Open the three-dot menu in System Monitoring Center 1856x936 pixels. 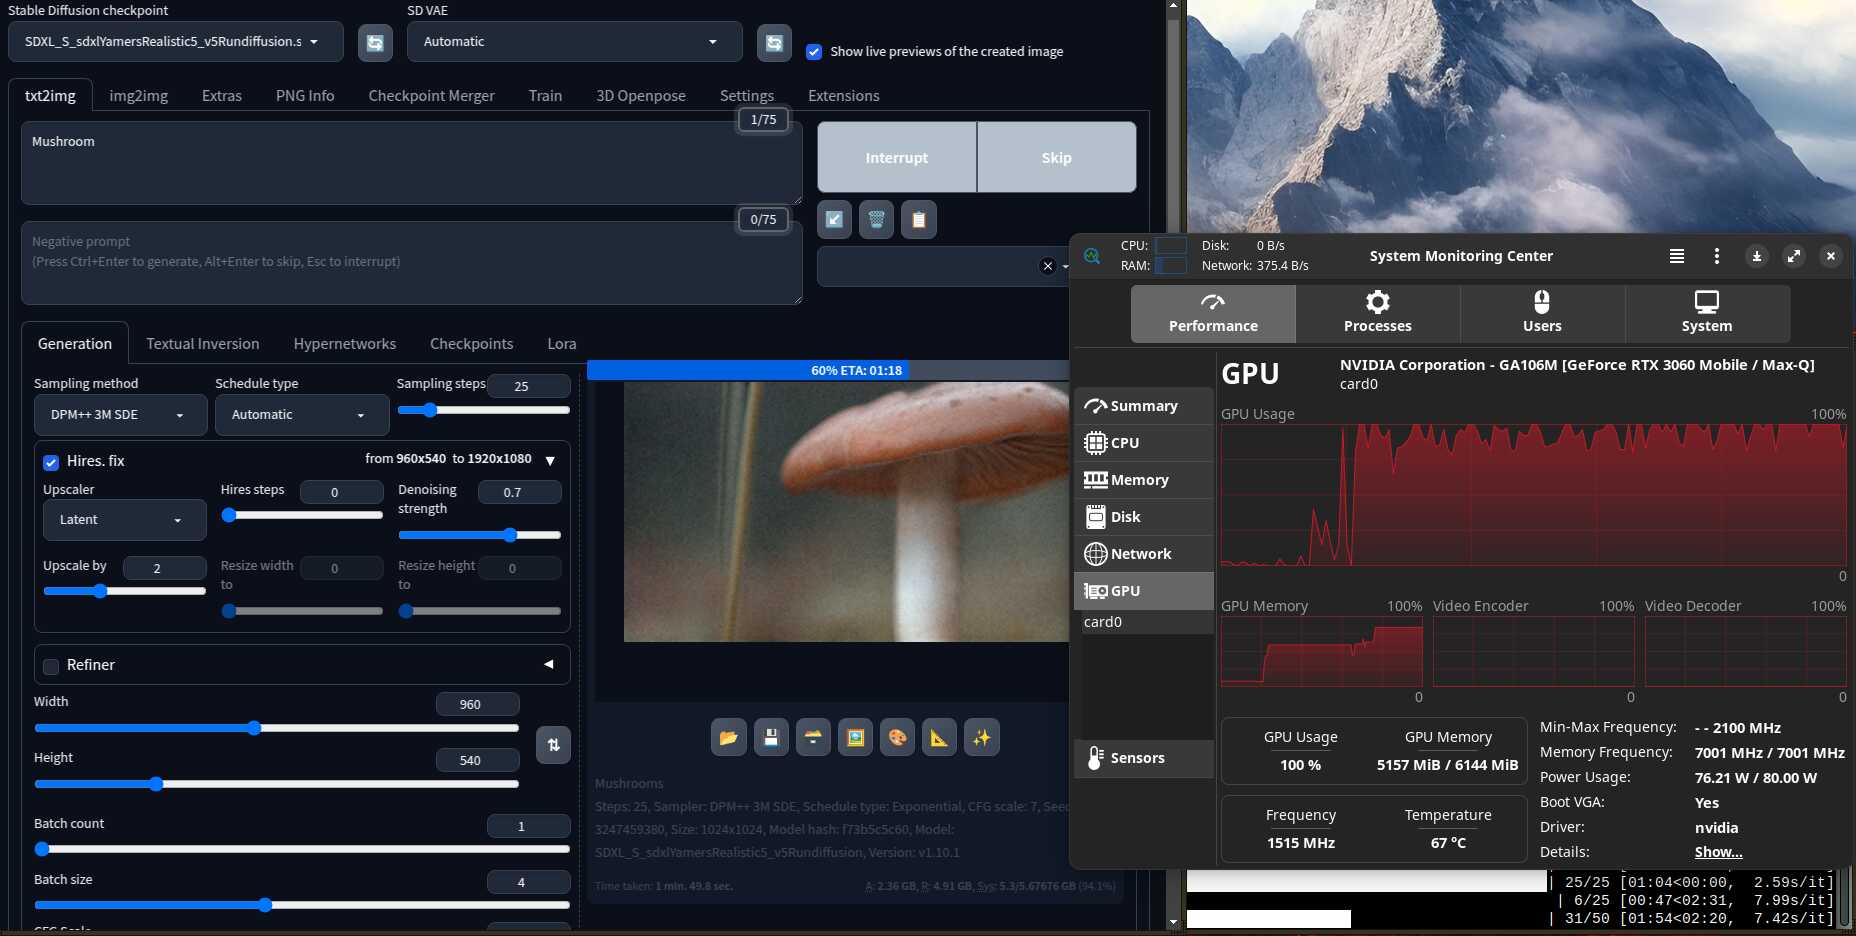(1717, 256)
